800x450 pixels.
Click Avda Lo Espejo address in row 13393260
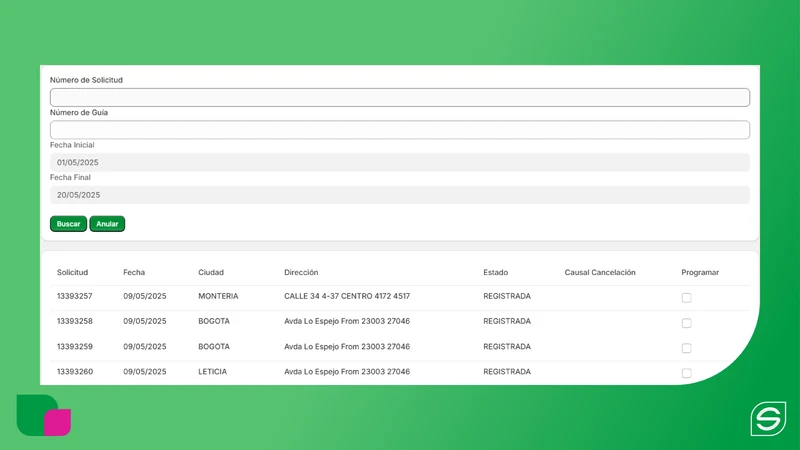347,371
